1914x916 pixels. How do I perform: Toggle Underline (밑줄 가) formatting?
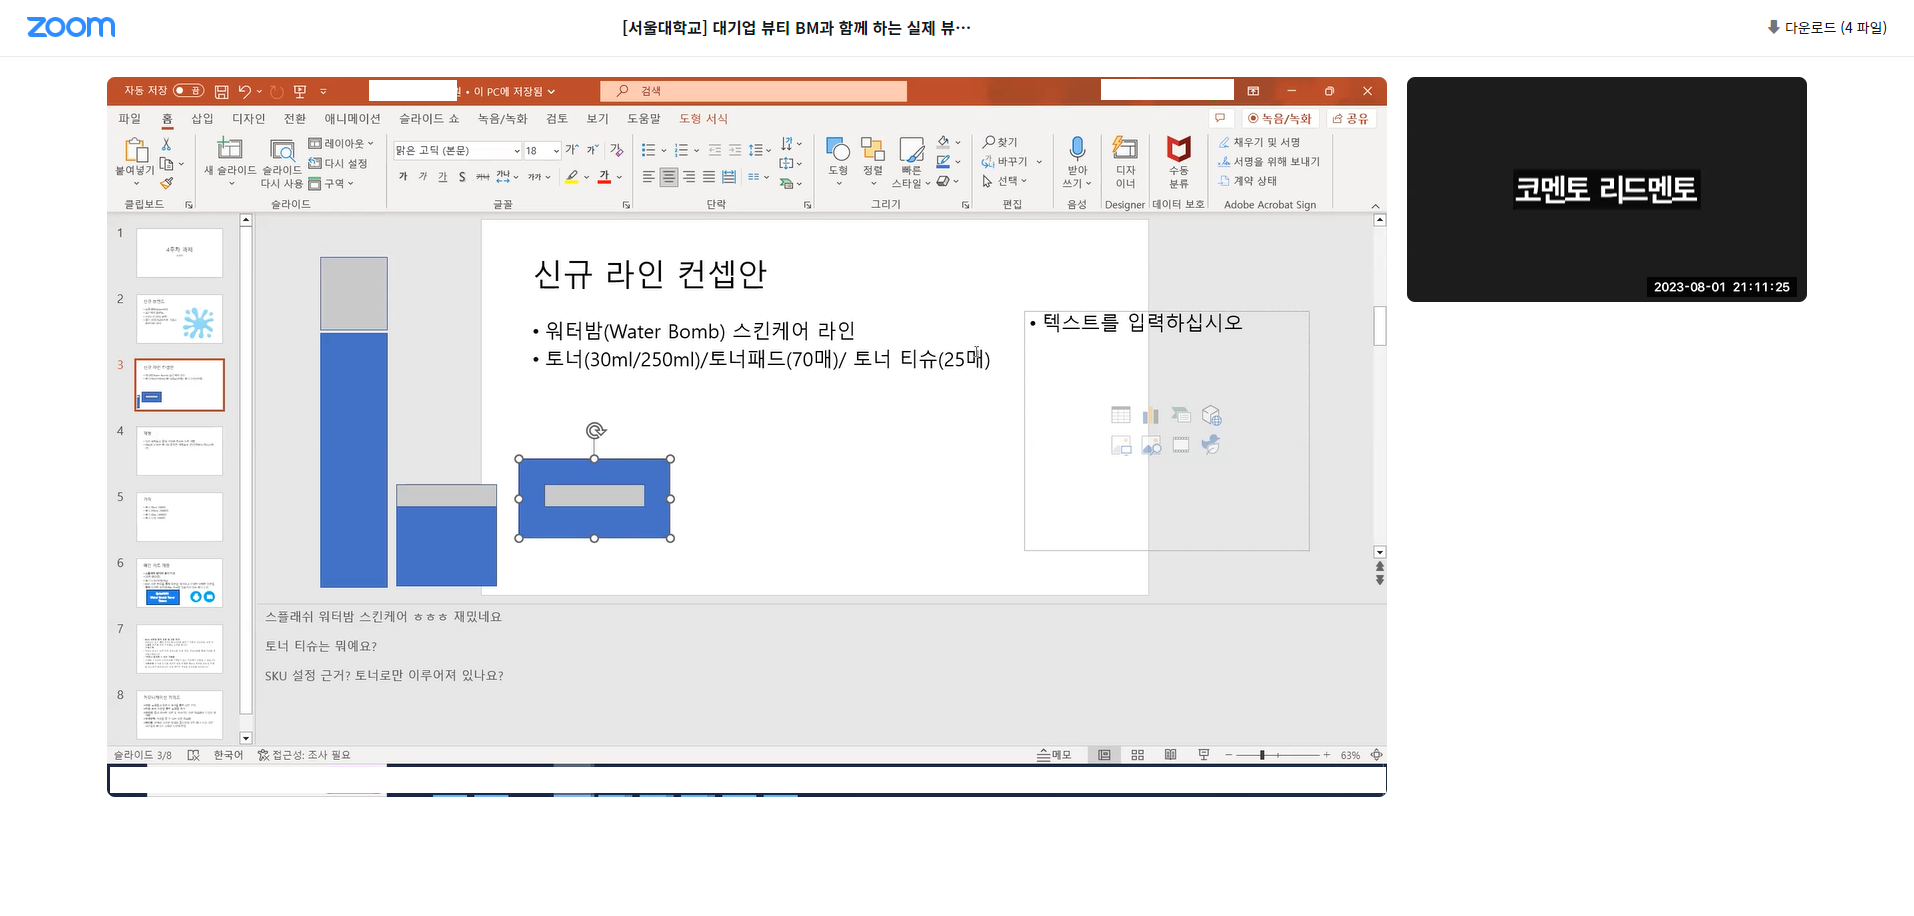[443, 177]
